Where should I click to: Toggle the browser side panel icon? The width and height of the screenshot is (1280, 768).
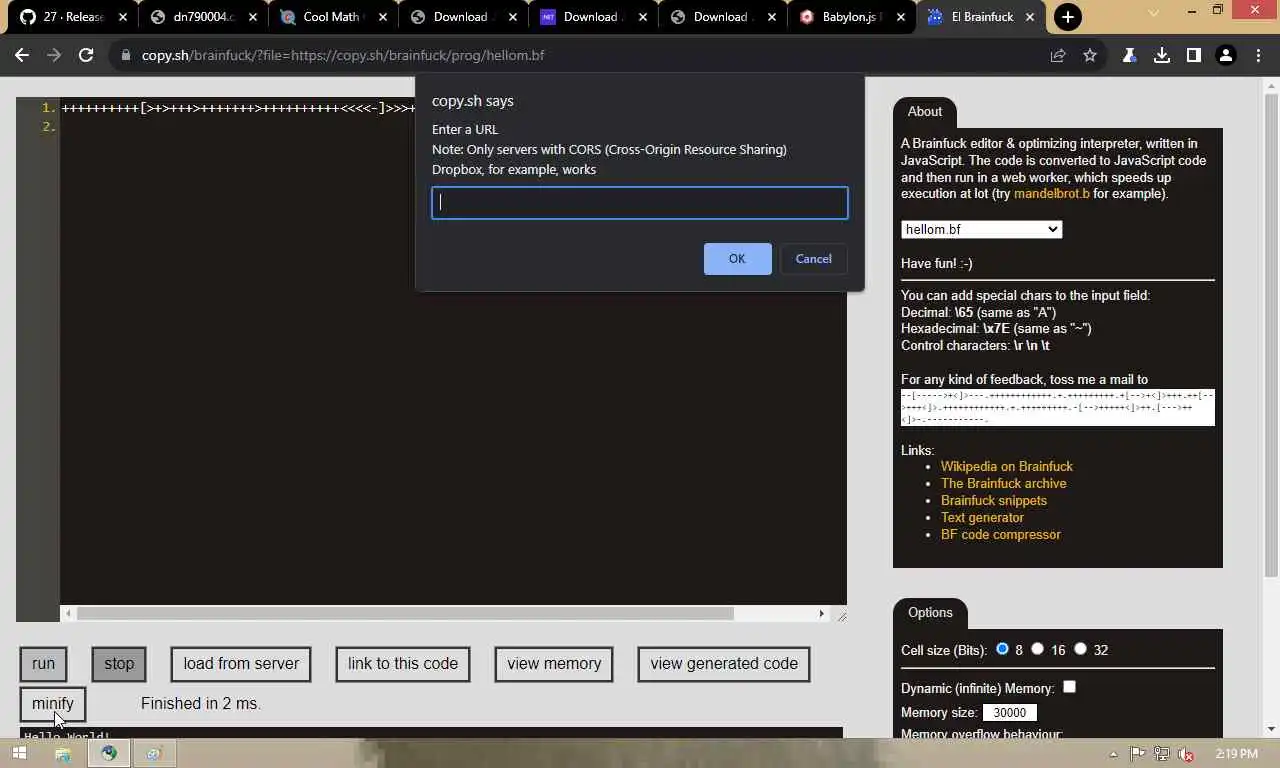coord(1194,56)
